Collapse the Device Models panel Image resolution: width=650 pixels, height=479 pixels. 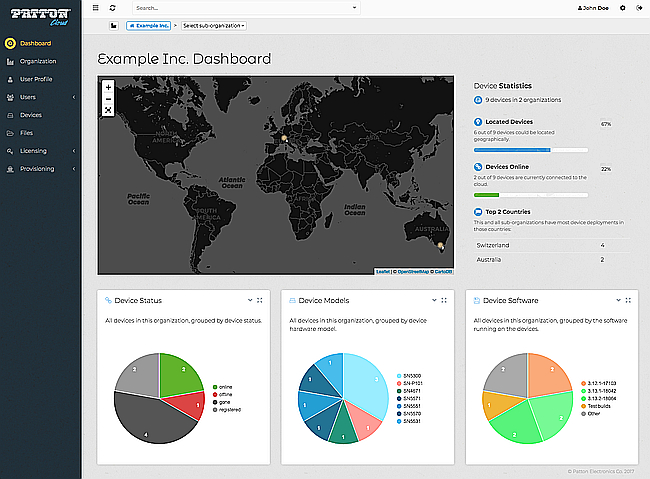[x=434, y=300]
